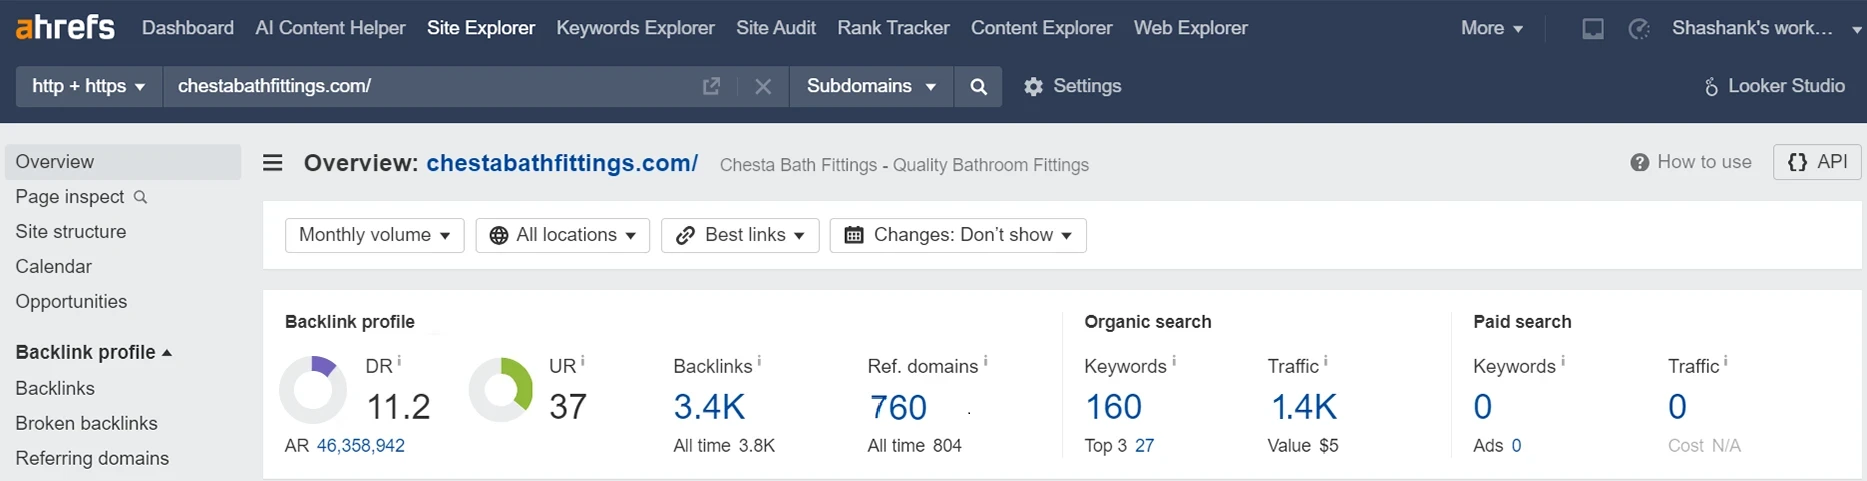The height and width of the screenshot is (481, 1867).
Task: Click Backlinks count 3.4K
Action: point(709,407)
